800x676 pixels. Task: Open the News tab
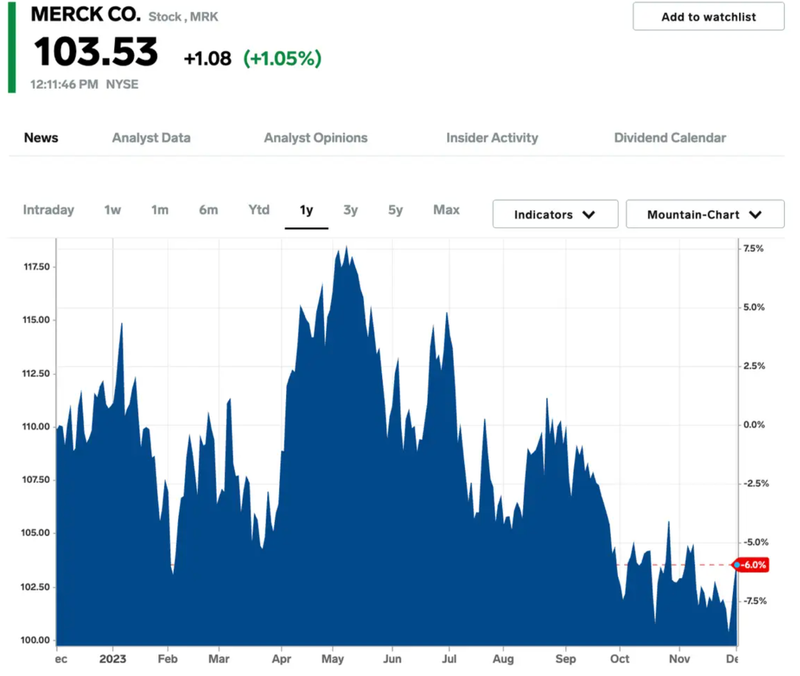point(41,138)
